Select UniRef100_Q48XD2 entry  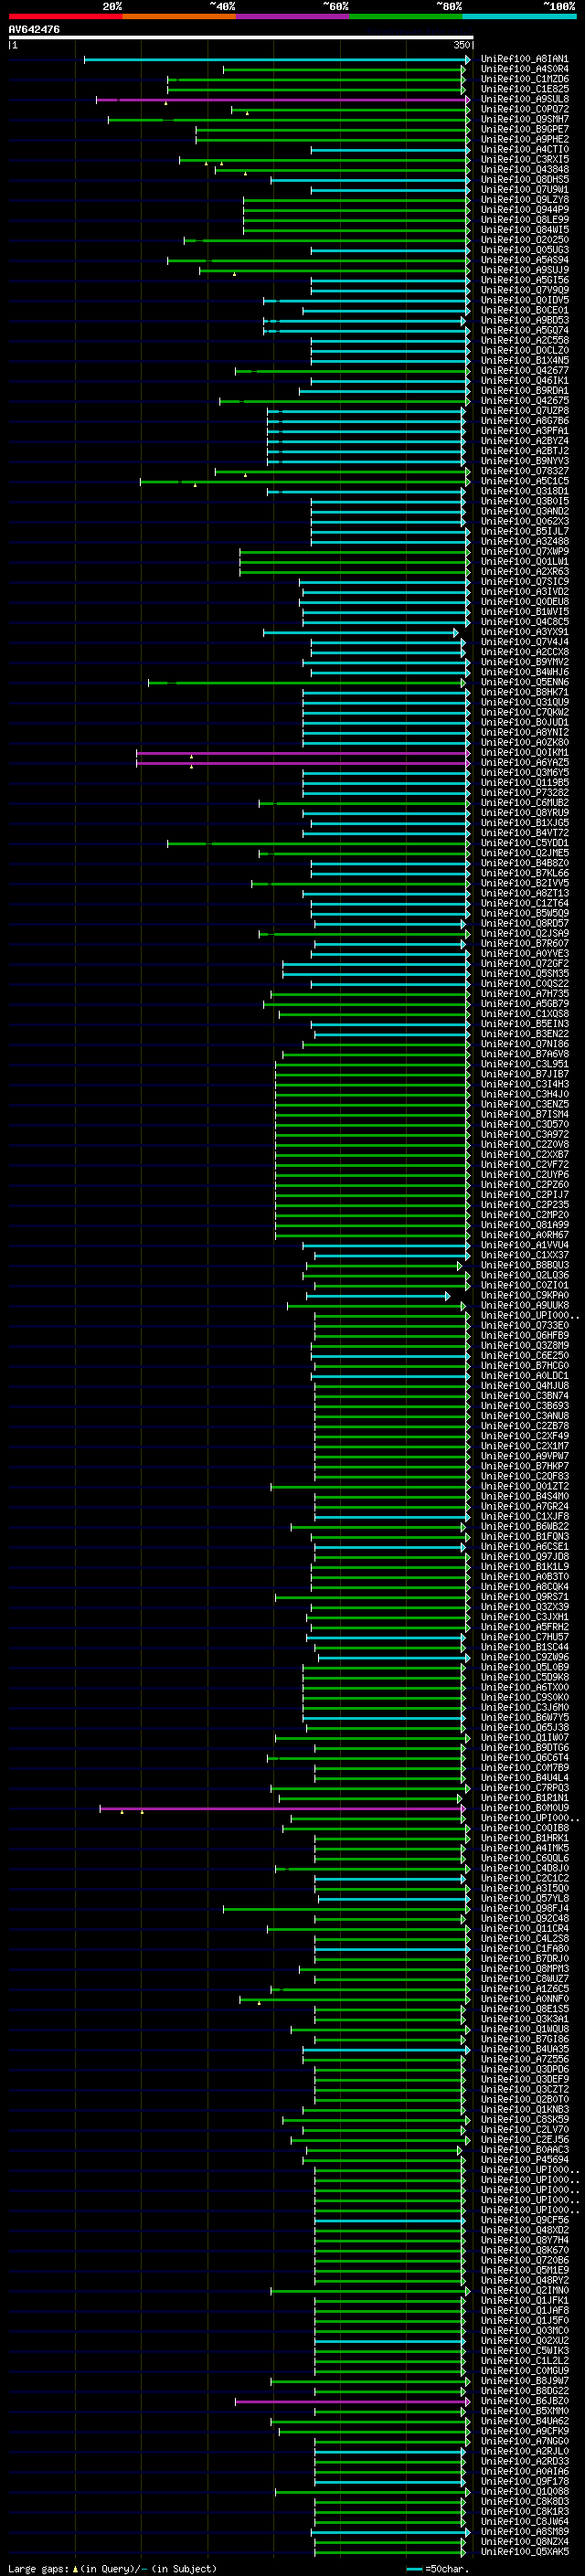(x=524, y=2231)
